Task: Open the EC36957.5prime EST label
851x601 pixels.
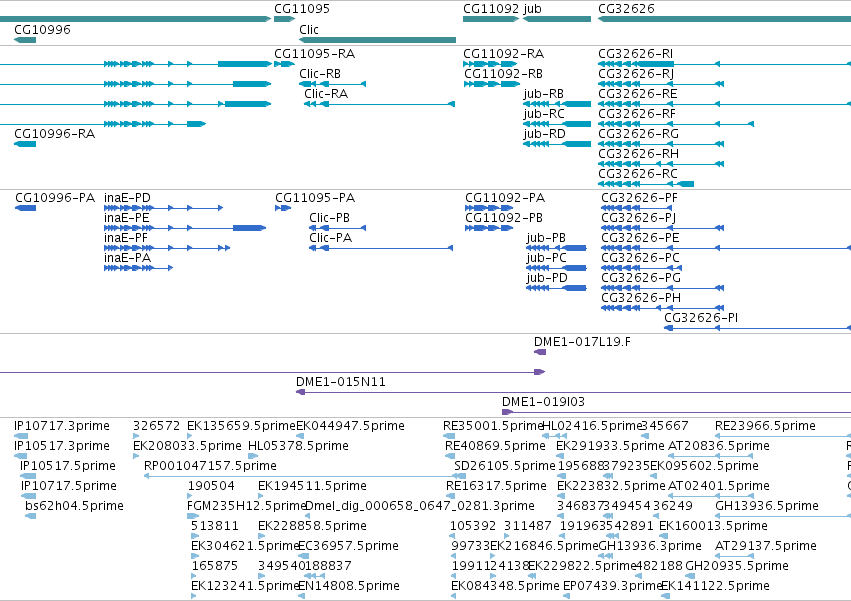Action: [x=348, y=546]
